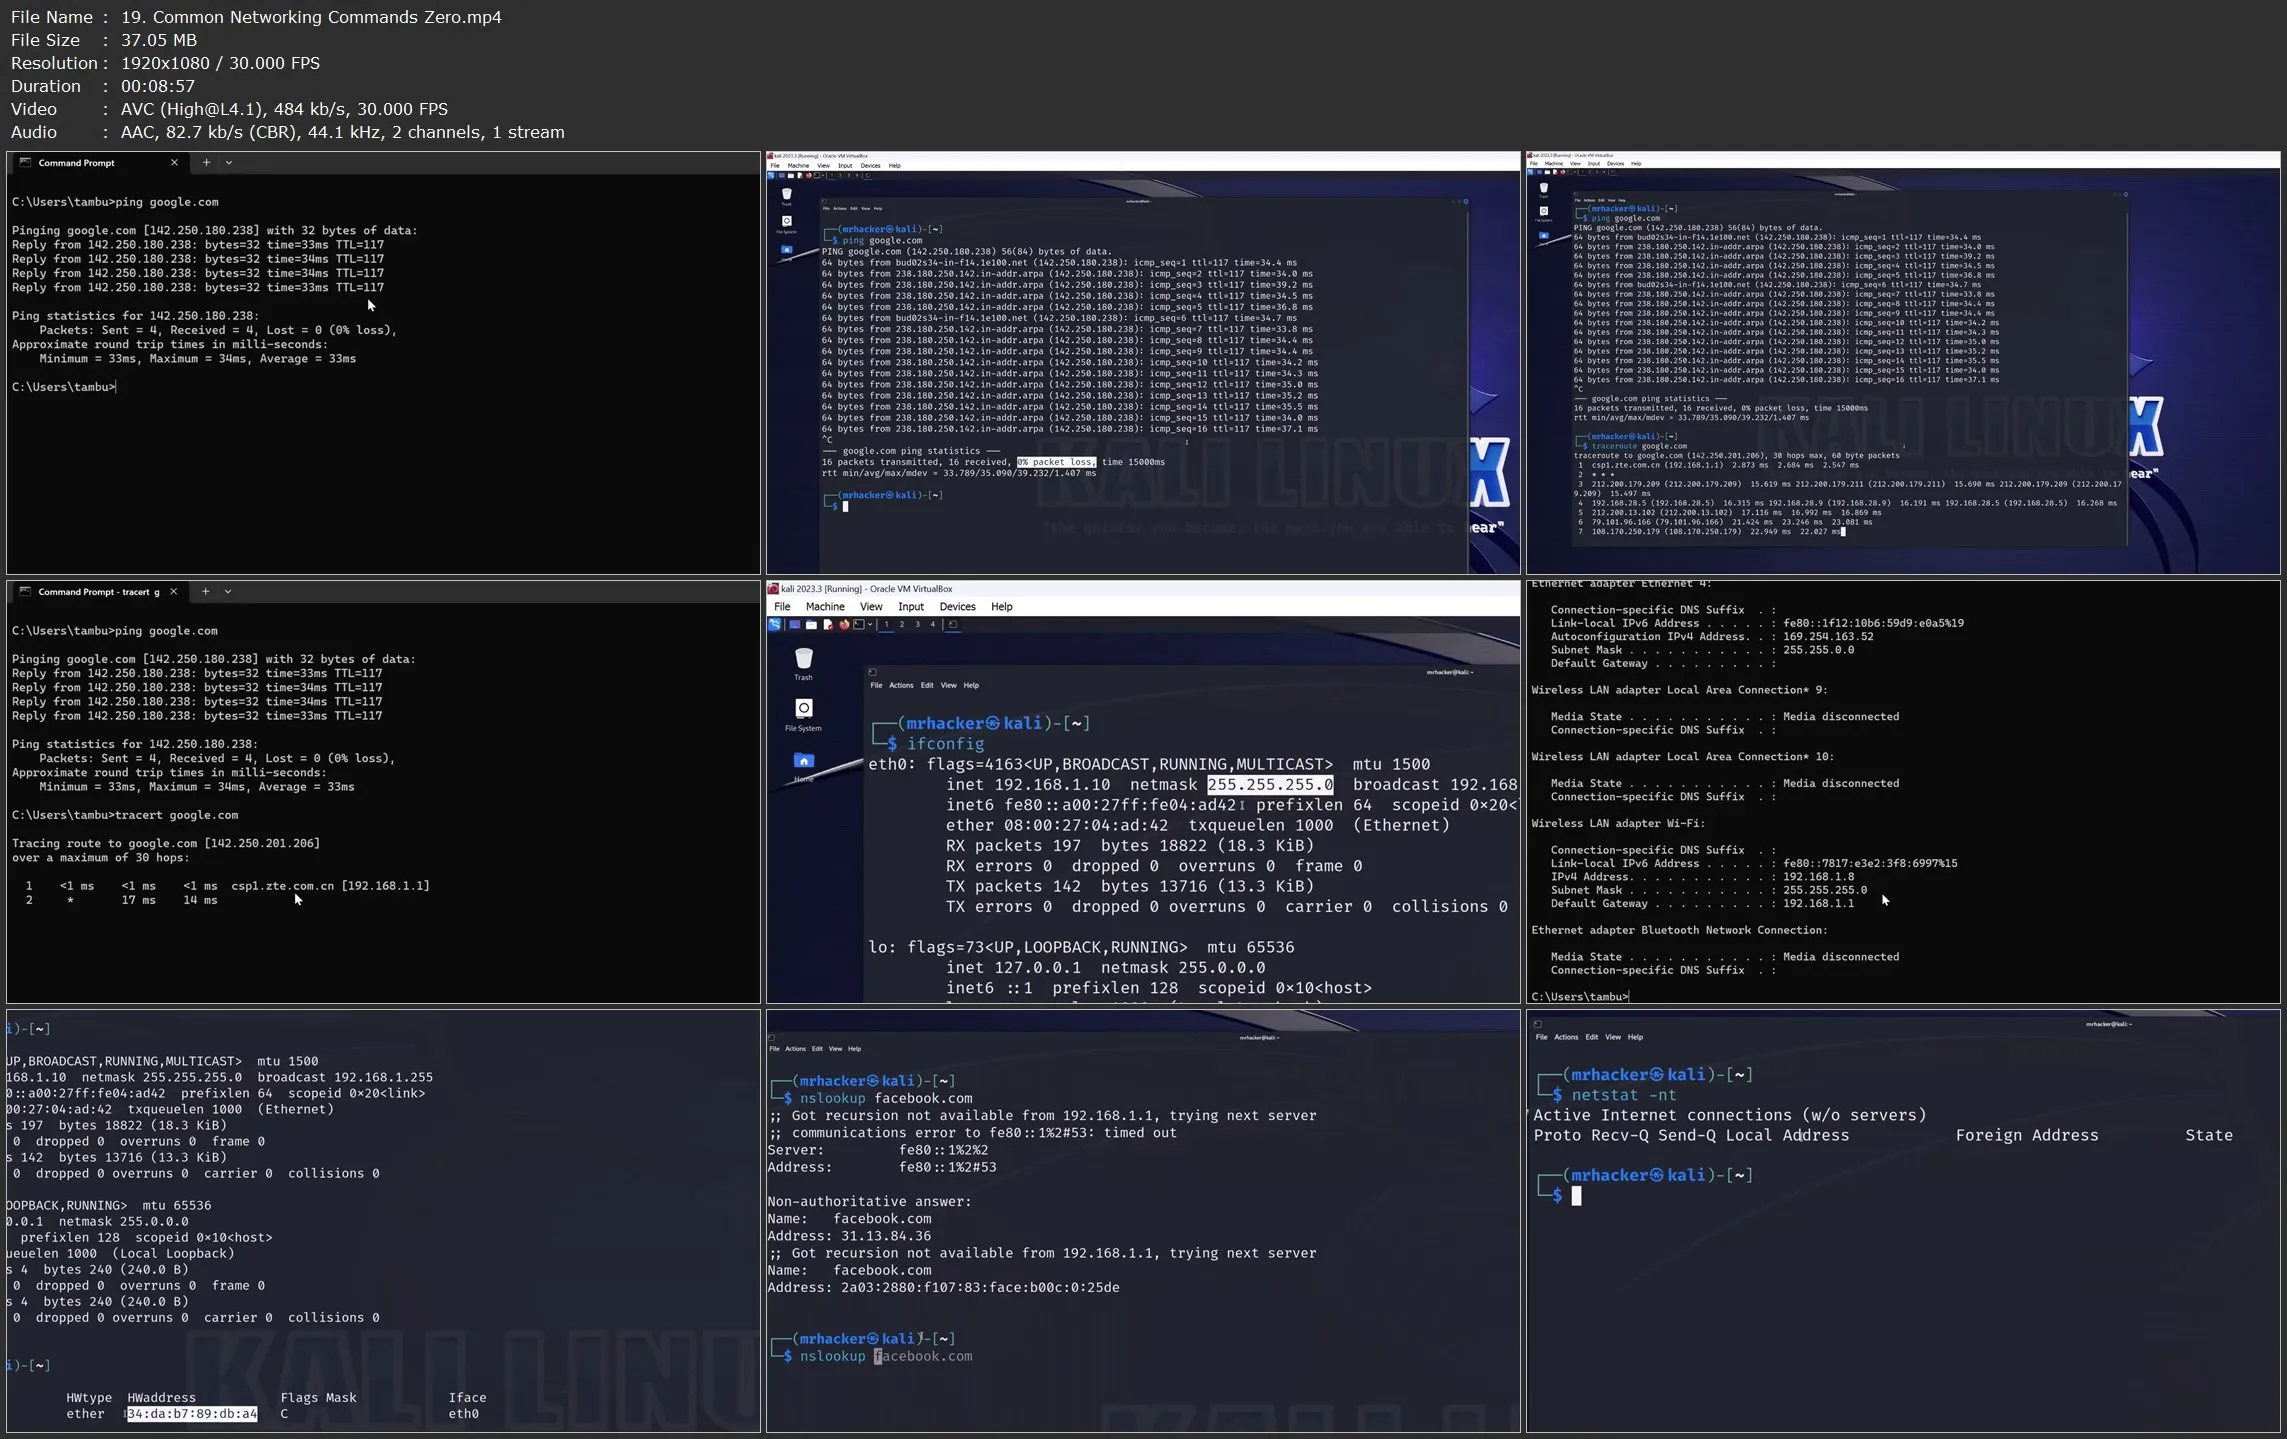Click the 'Foreign Address' column header in netstat output

point(2027,1136)
